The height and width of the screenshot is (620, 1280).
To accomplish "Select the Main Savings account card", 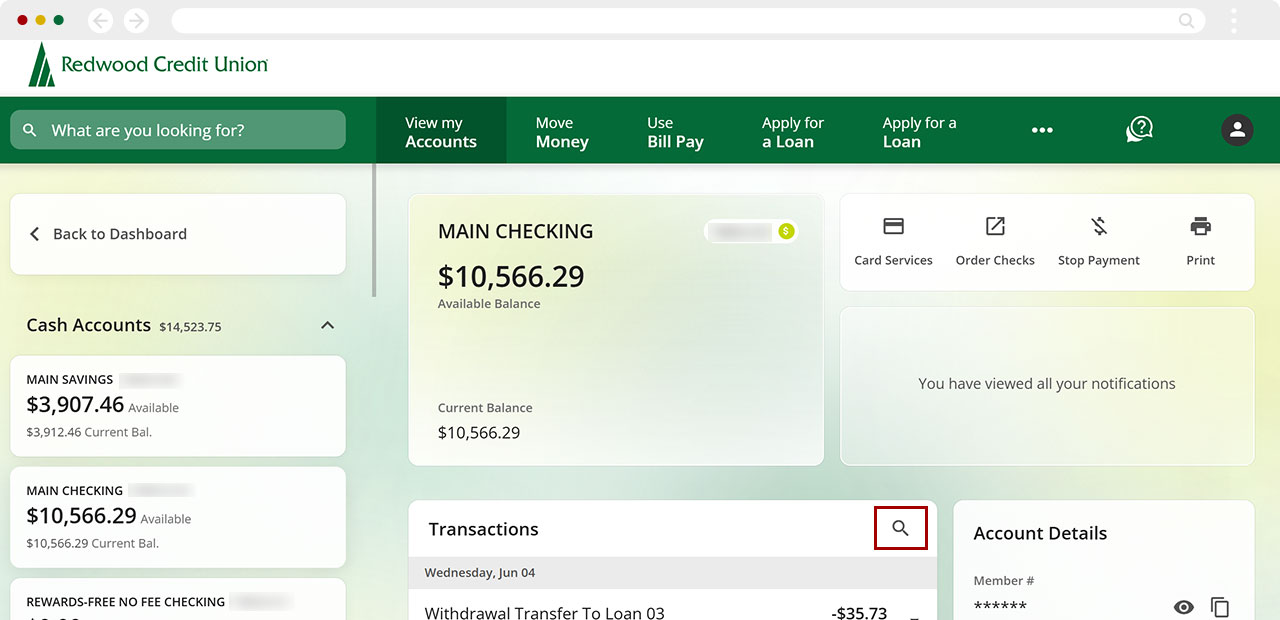I will pyautogui.click(x=178, y=405).
